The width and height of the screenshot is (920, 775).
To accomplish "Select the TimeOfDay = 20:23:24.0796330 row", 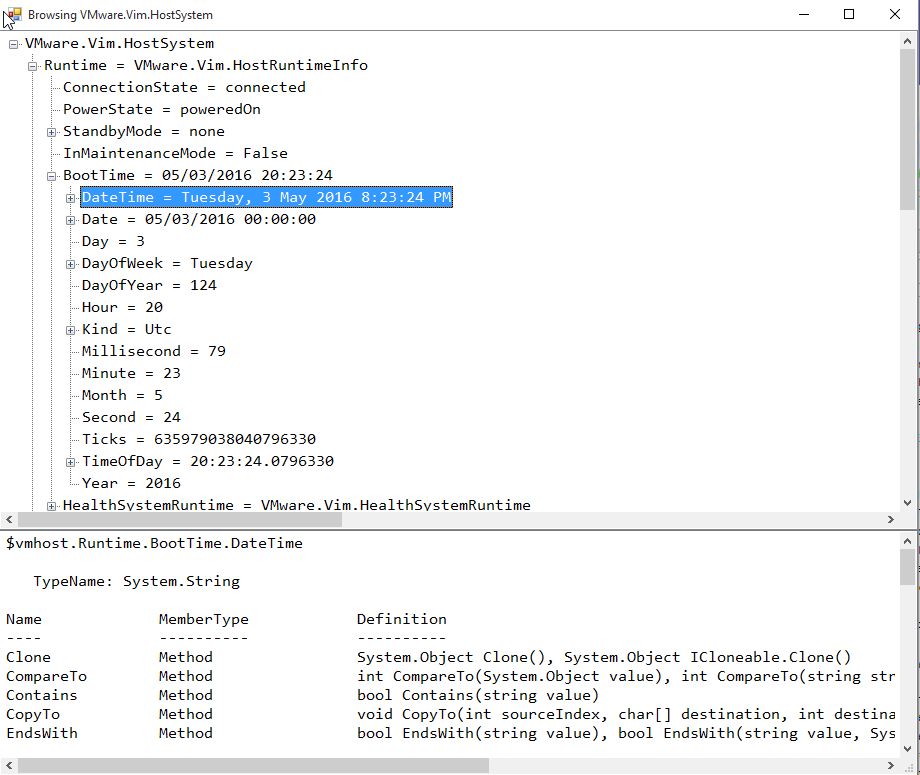I will tap(208, 461).
